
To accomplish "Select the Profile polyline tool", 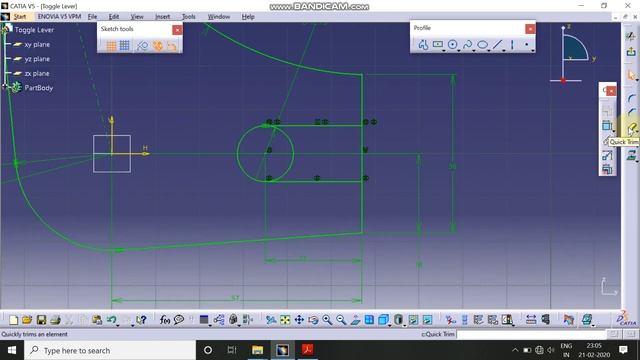I will click(423, 45).
